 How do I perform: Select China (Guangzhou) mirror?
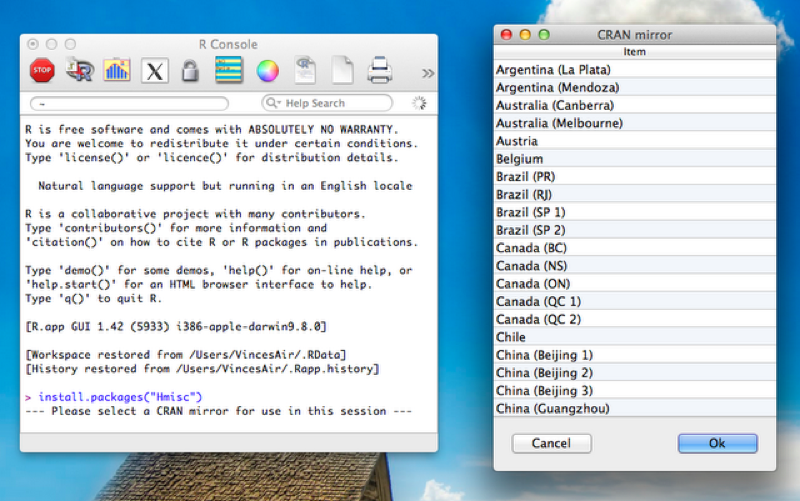coord(635,408)
